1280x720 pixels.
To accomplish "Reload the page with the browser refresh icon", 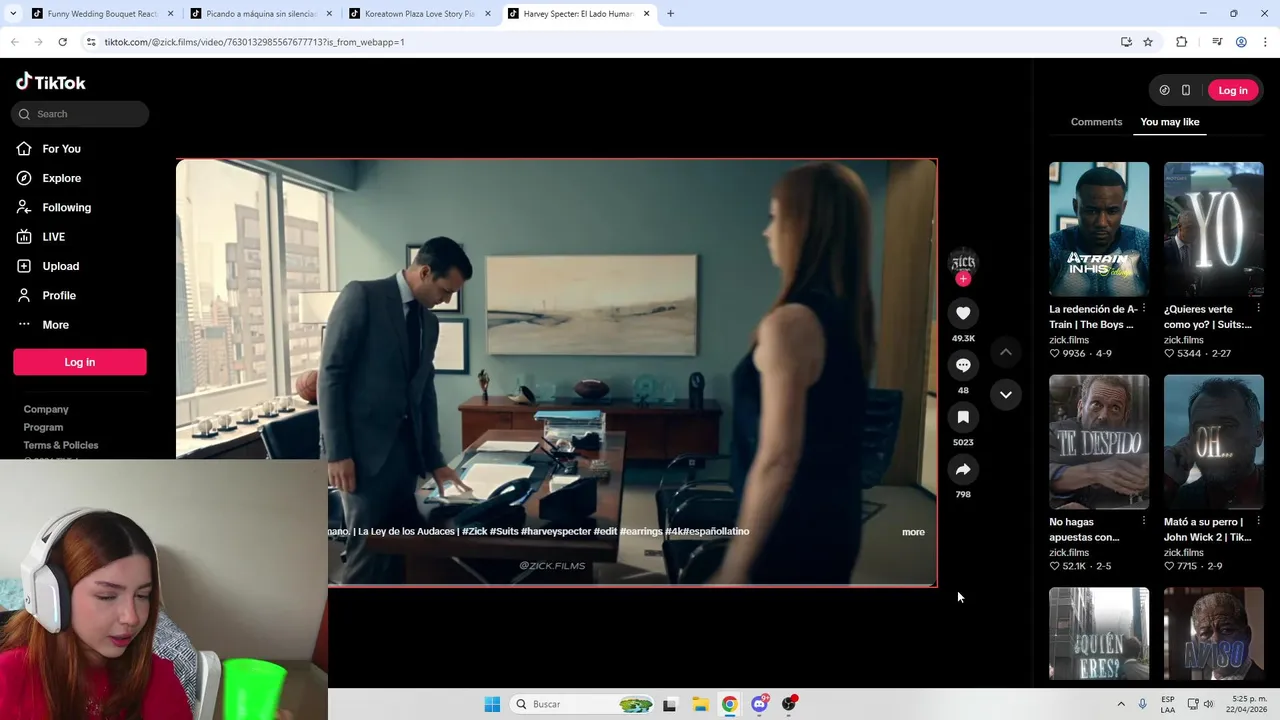I will 62,42.
